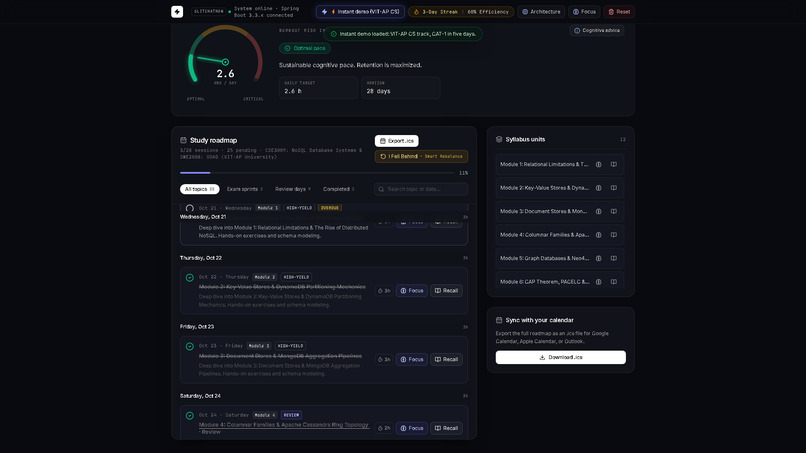Click the Horizon 28 days tile
Screen dimensions: 806x453
pos(400,87)
